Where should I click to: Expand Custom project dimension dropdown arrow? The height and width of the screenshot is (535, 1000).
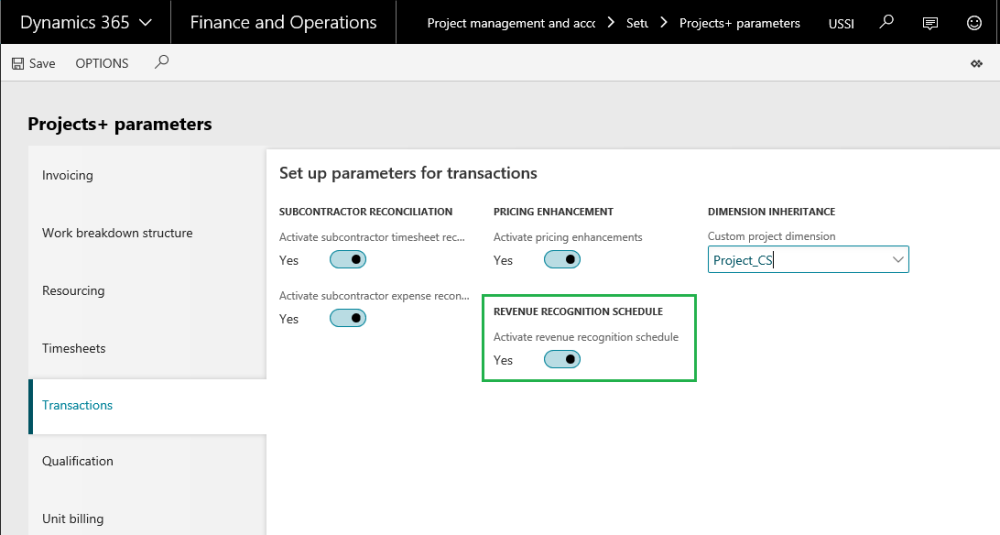(895, 260)
